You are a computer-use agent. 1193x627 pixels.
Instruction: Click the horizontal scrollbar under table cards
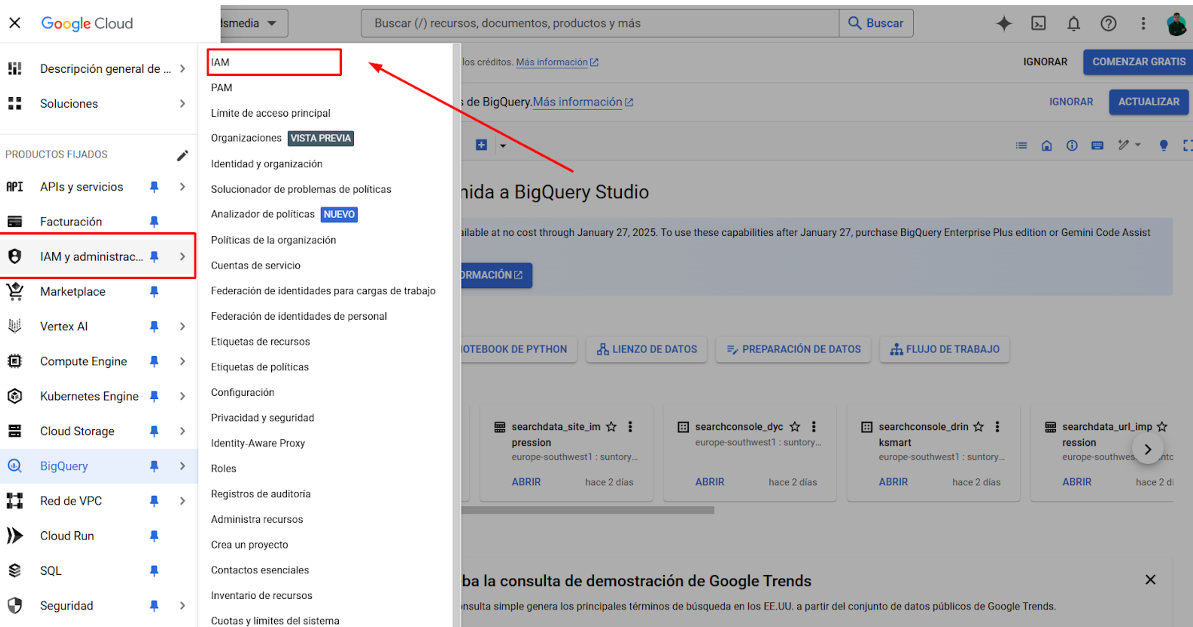[x=590, y=510]
